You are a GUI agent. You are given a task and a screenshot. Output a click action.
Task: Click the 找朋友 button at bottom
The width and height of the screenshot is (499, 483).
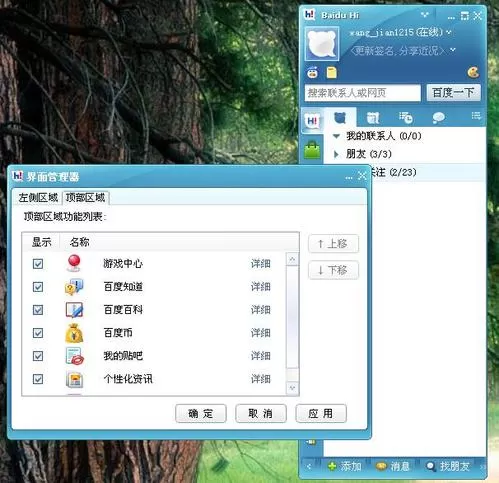tap(448, 466)
